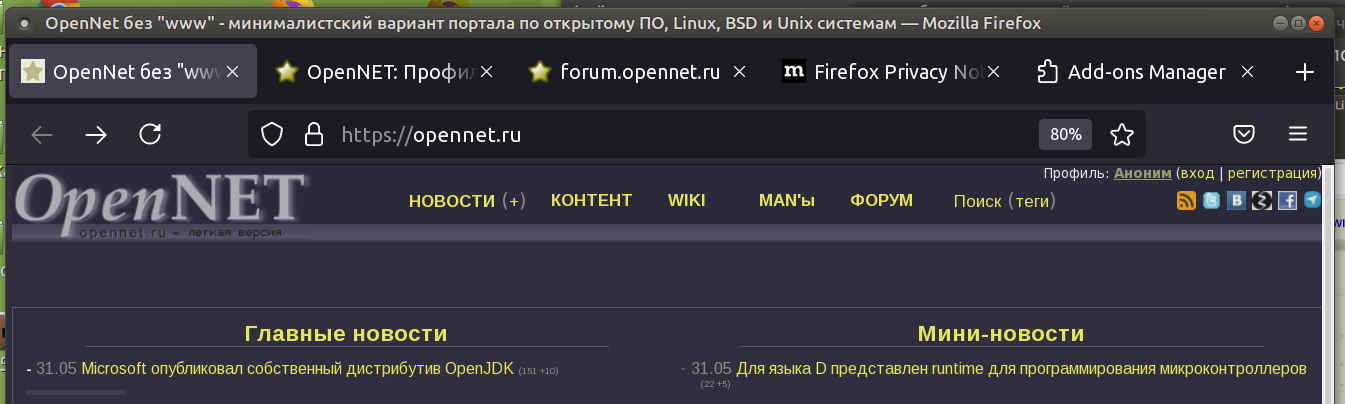Open comments count (151 +10)
The height and width of the screenshot is (404, 1345).
coord(539,371)
